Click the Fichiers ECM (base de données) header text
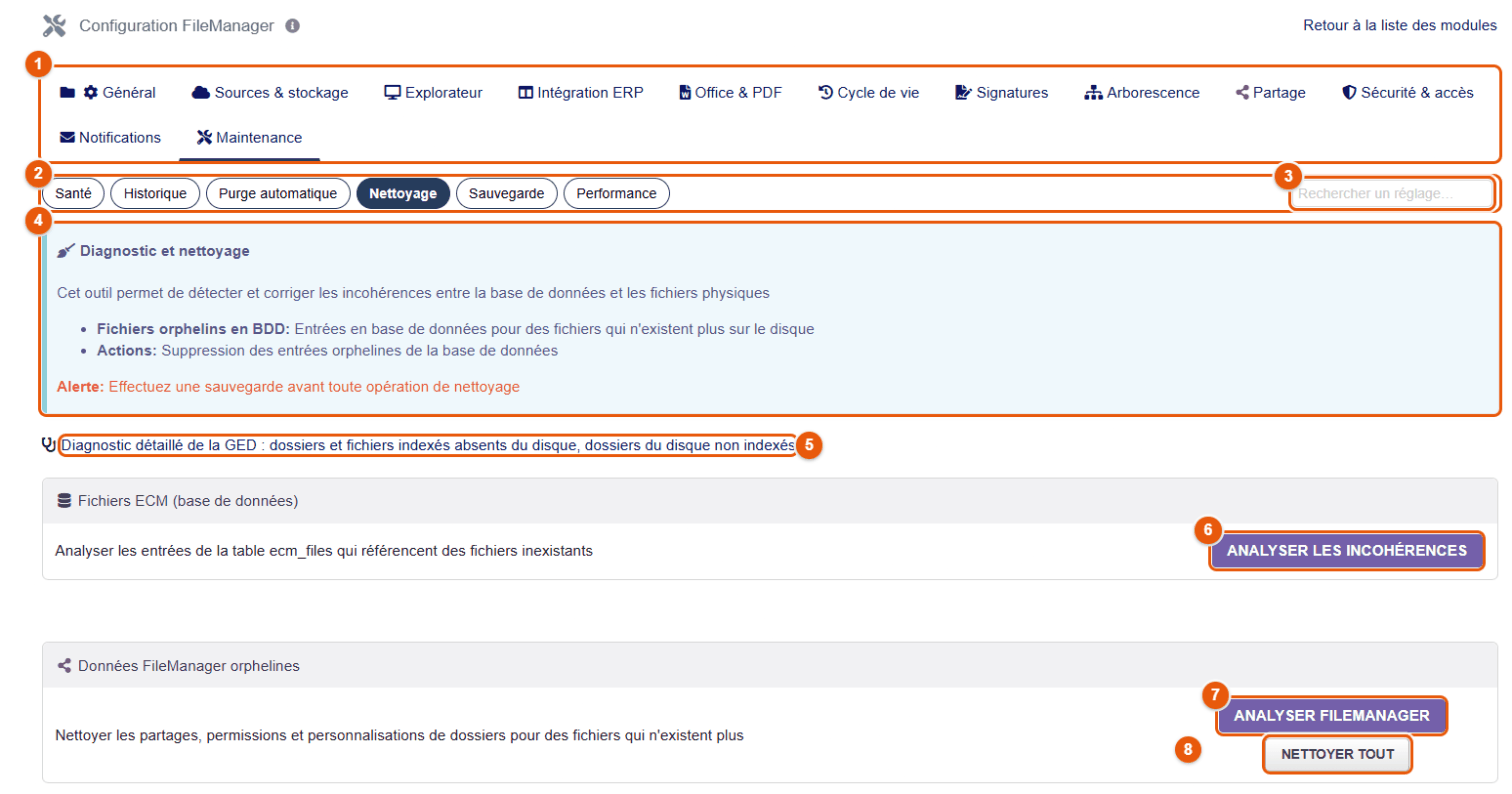The width and height of the screenshot is (1512, 794). click(x=188, y=501)
